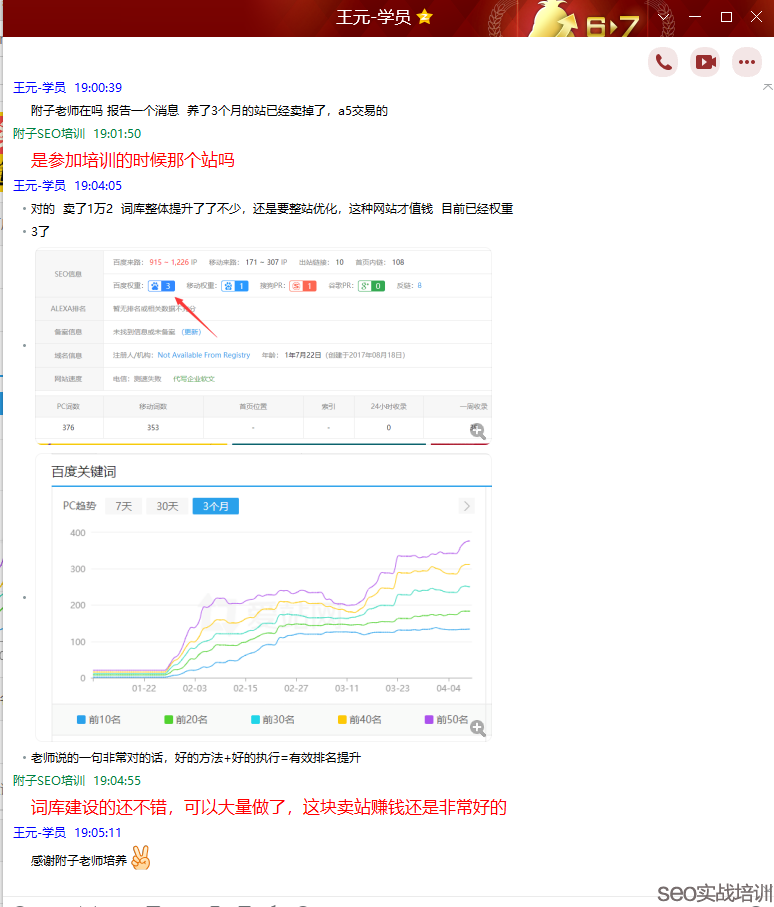Viewport: 774px width, 907px height.
Task: Click the victory hand emoji in the last message
Action: click(x=141, y=859)
